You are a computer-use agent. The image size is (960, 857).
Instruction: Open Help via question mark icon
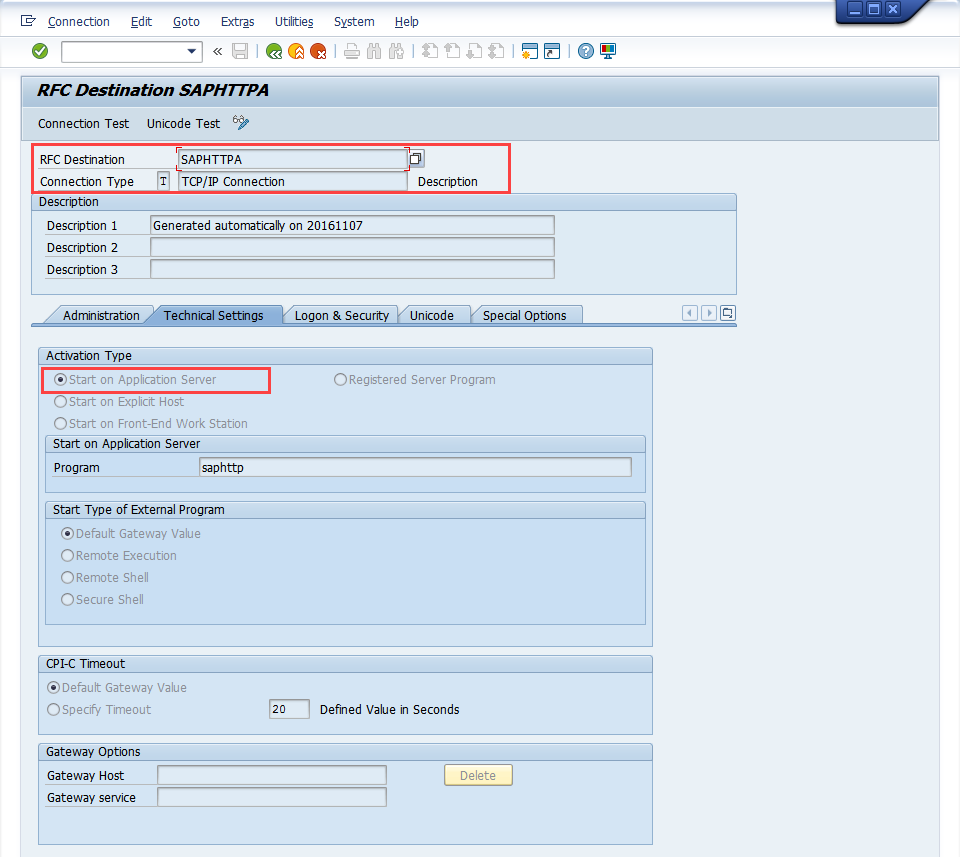coord(586,51)
